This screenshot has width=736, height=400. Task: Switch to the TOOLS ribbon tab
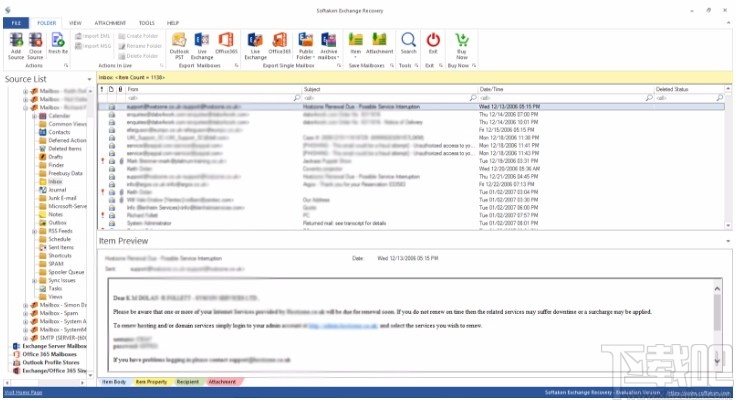[x=146, y=23]
